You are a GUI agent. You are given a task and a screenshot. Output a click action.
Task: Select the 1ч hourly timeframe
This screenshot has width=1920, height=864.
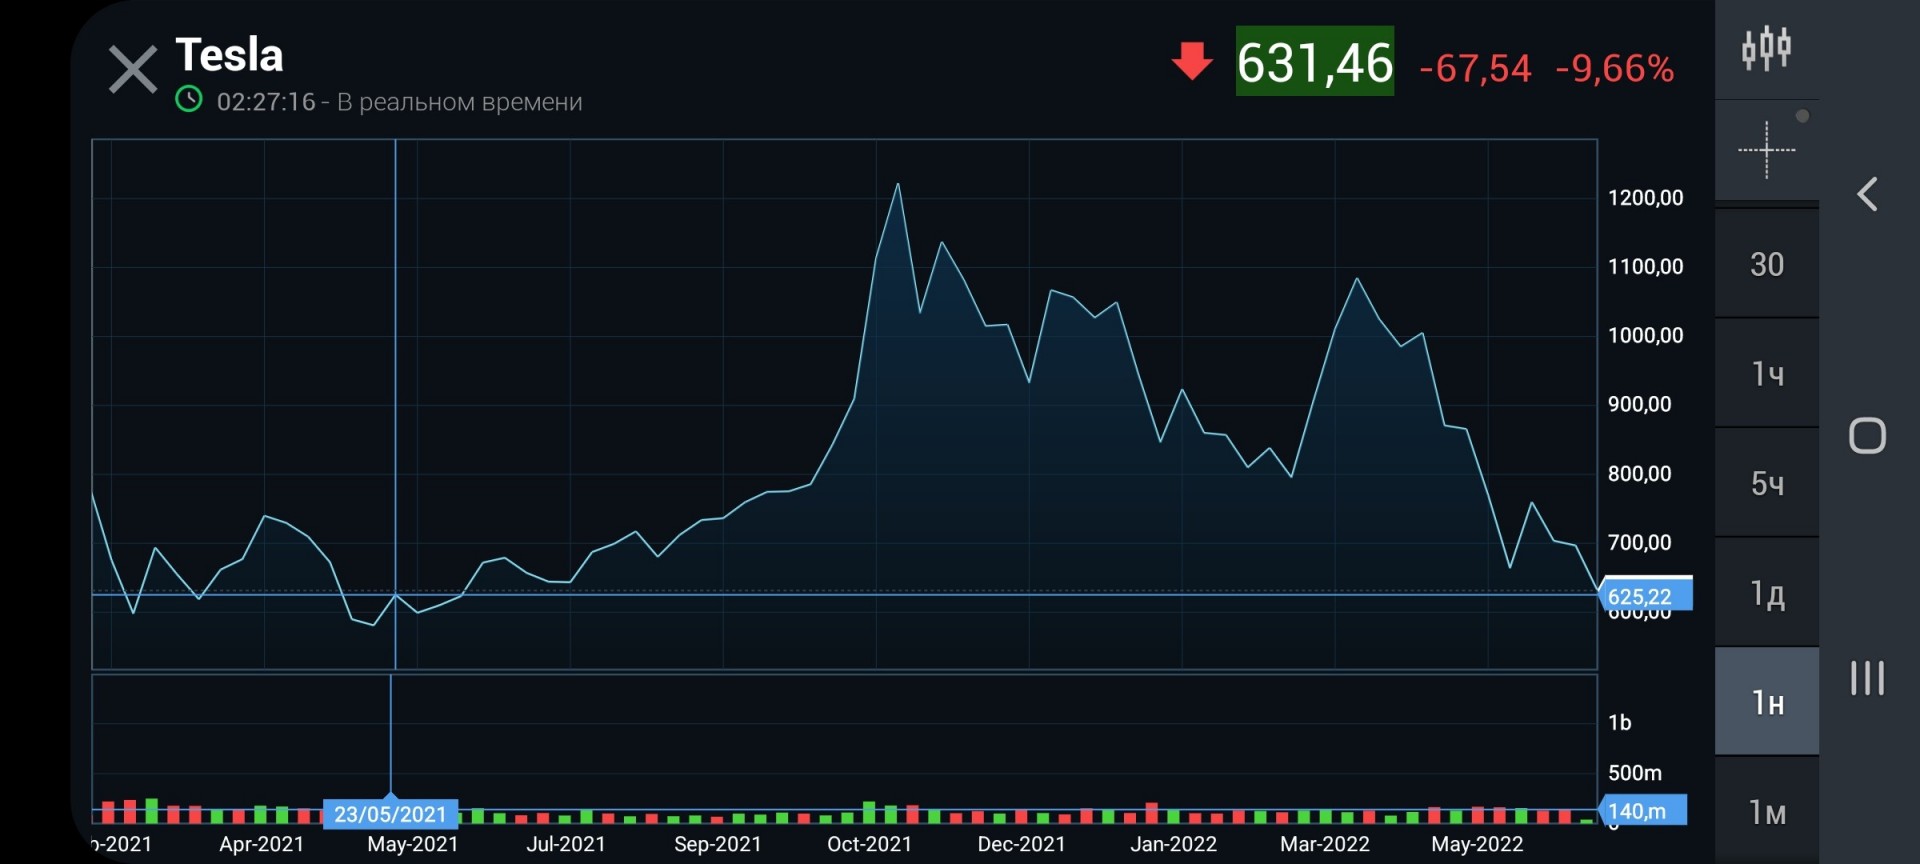(x=1766, y=374)
